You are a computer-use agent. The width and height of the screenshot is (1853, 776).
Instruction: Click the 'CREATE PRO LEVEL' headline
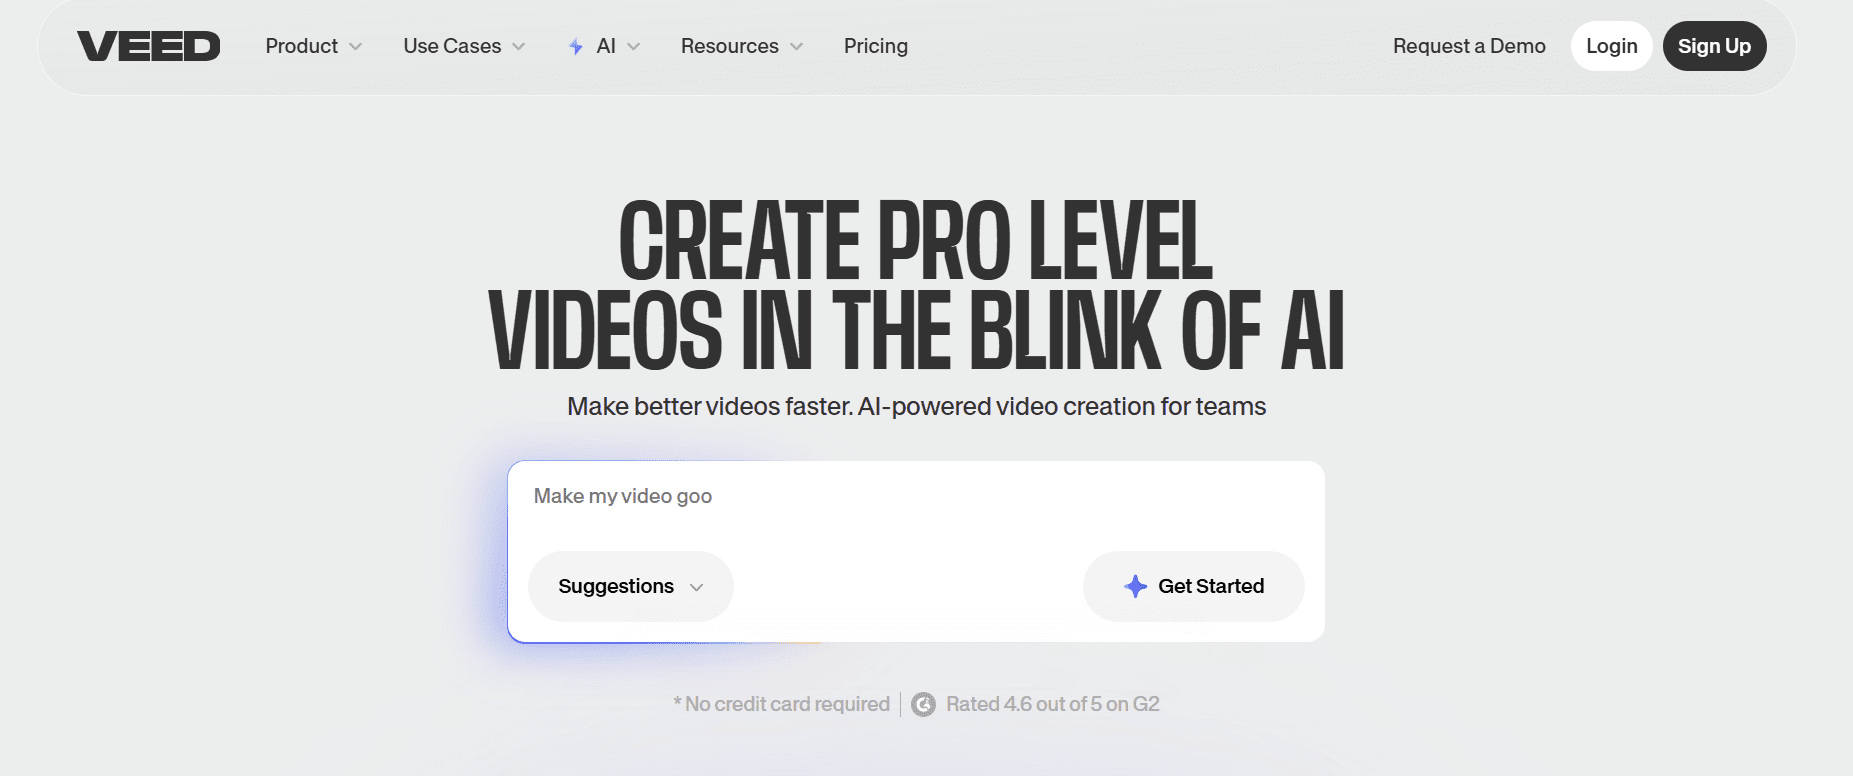(x=916, y=241)
